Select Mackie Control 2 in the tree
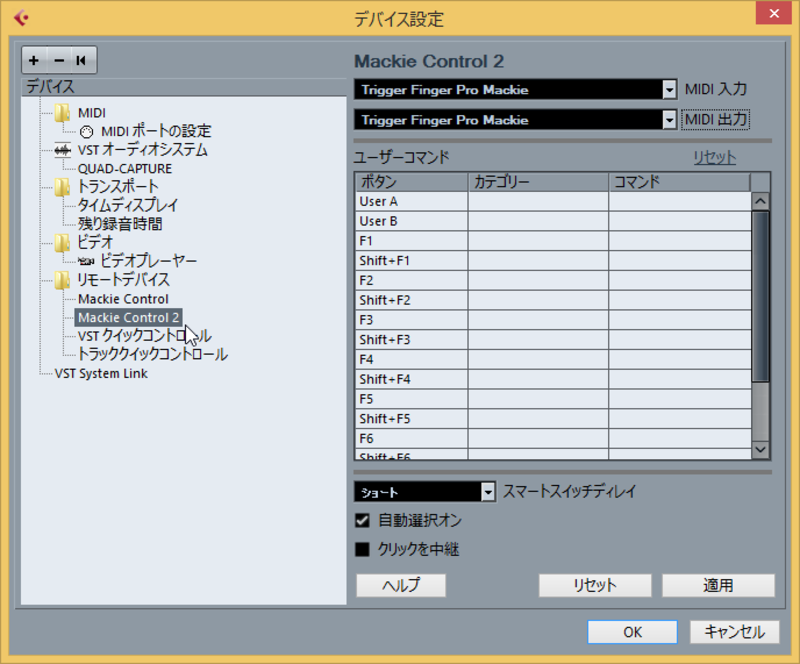800x664 pixels. point(129,317)
